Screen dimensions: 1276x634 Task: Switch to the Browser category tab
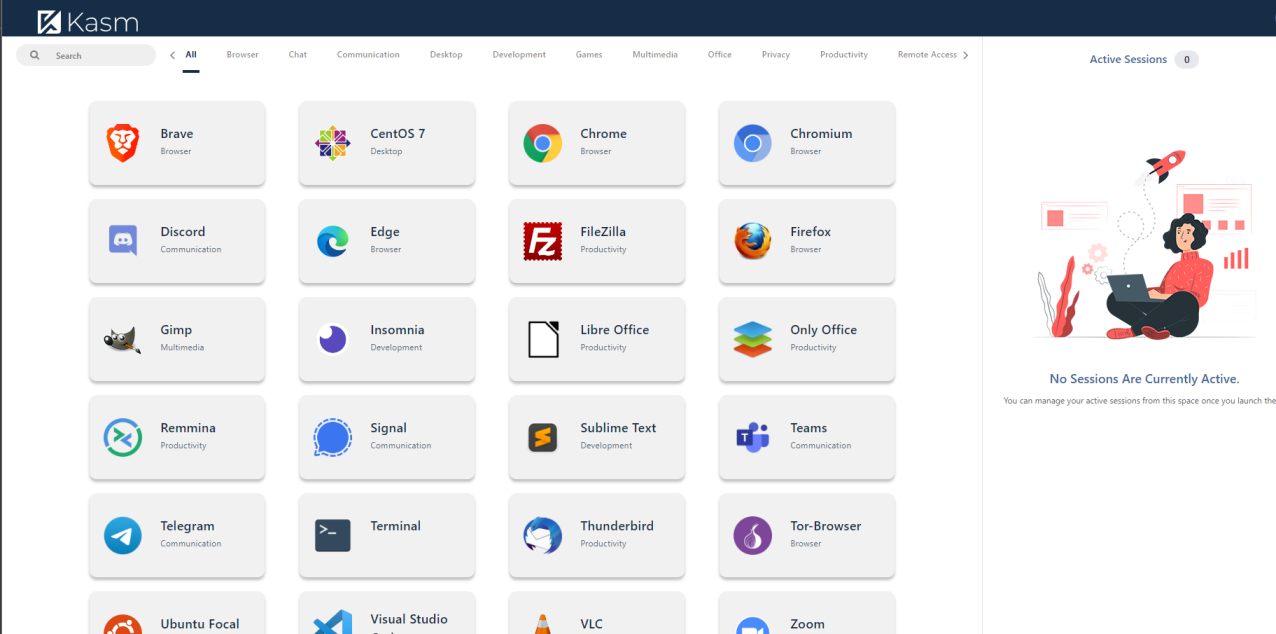(x=242, y=55)
